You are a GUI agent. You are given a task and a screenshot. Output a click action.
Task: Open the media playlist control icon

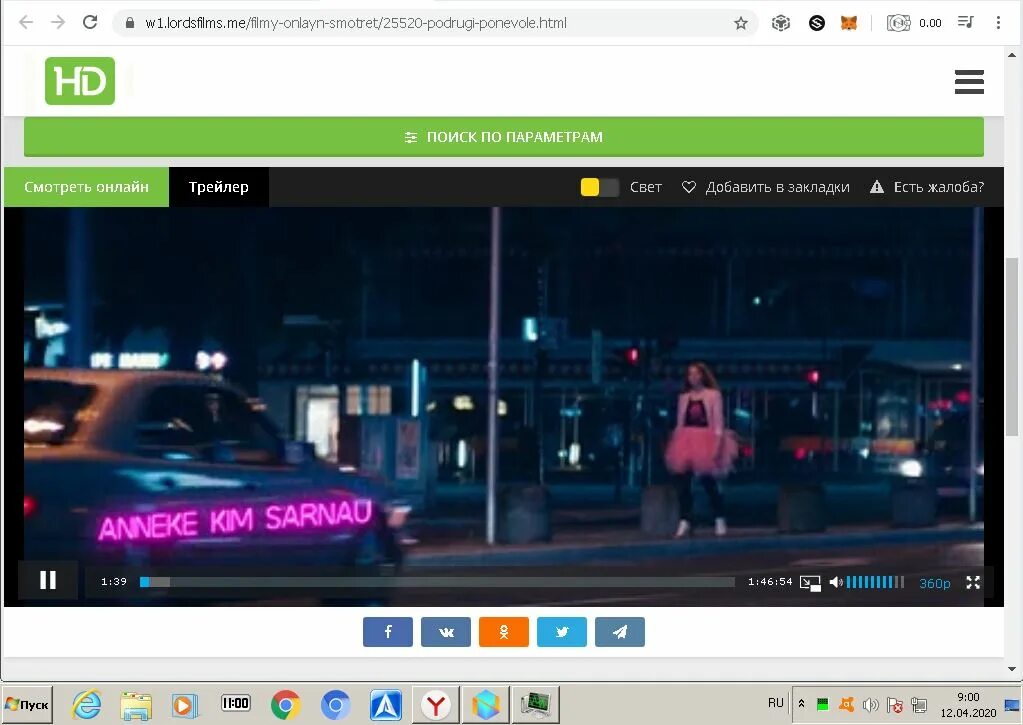point(966,23)
